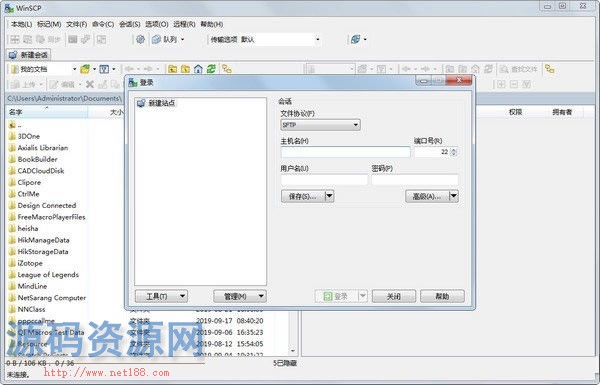
Task: Click the local panel filter icon
Action: point(104,69)
